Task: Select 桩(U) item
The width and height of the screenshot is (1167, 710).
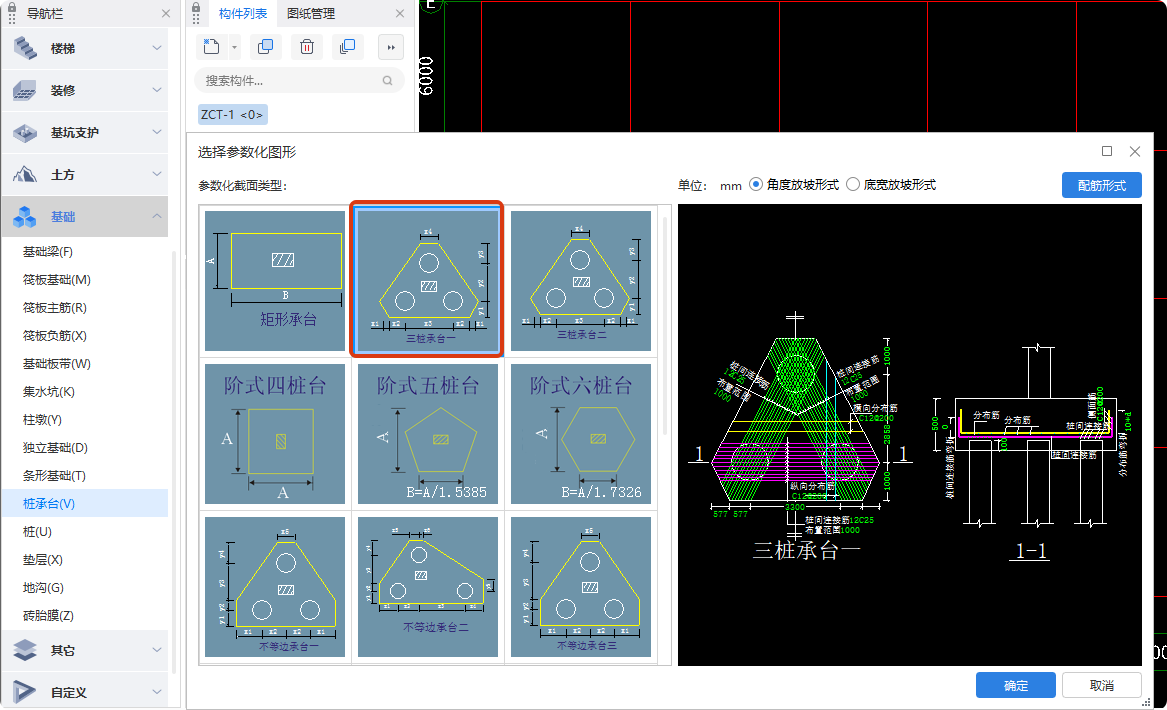Action: tap(85, 531)
